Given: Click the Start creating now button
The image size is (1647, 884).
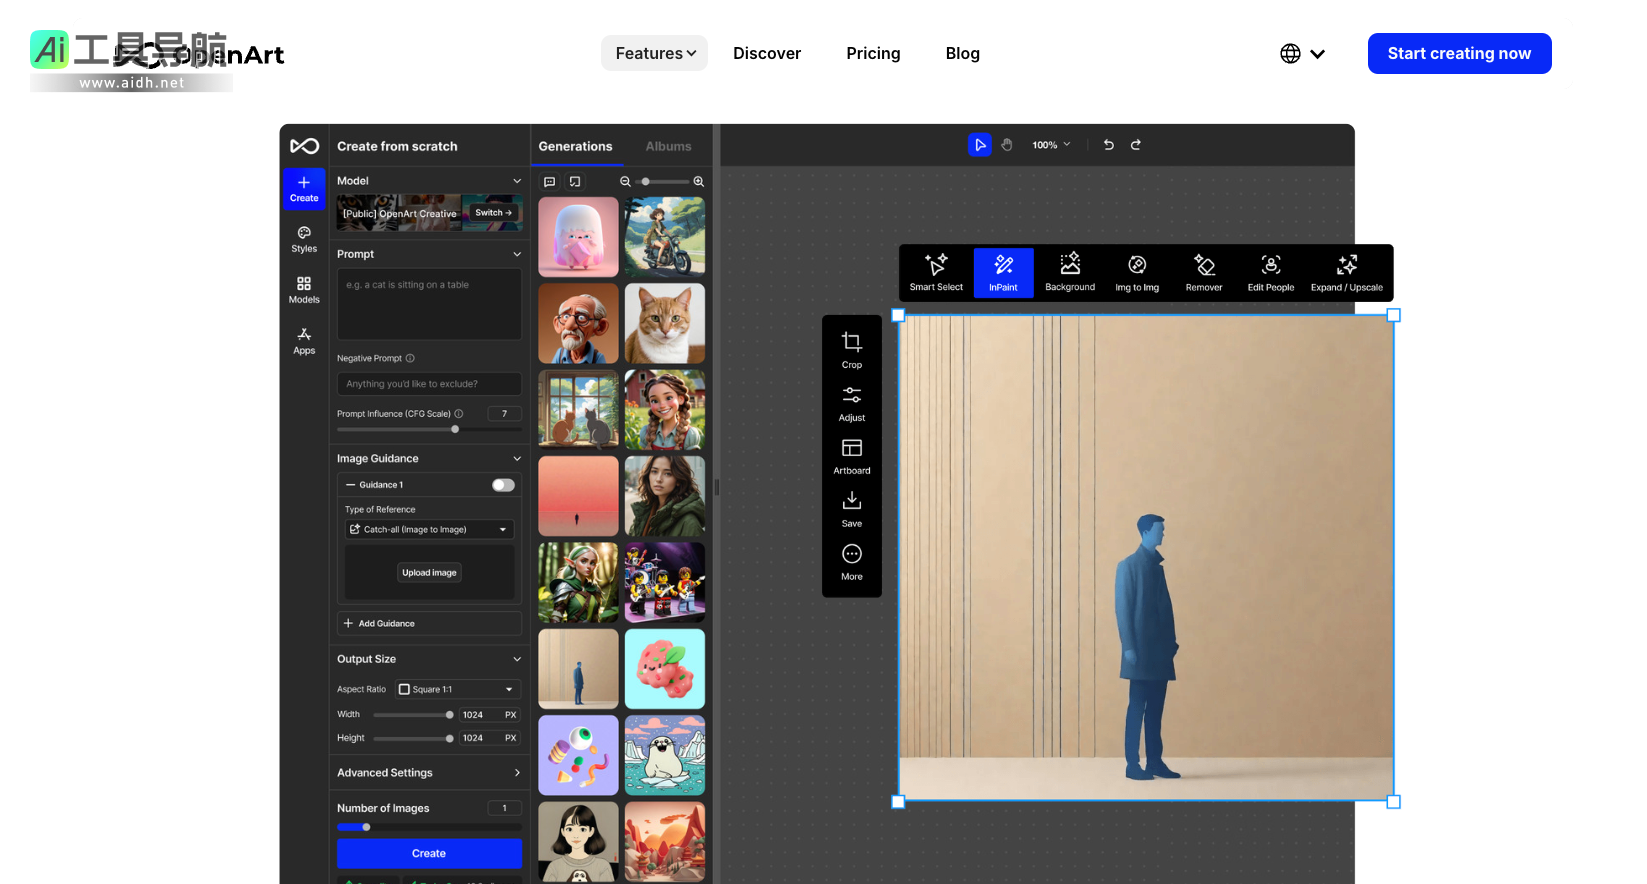Looking at the screenshot, I should tap(1459, 53).
